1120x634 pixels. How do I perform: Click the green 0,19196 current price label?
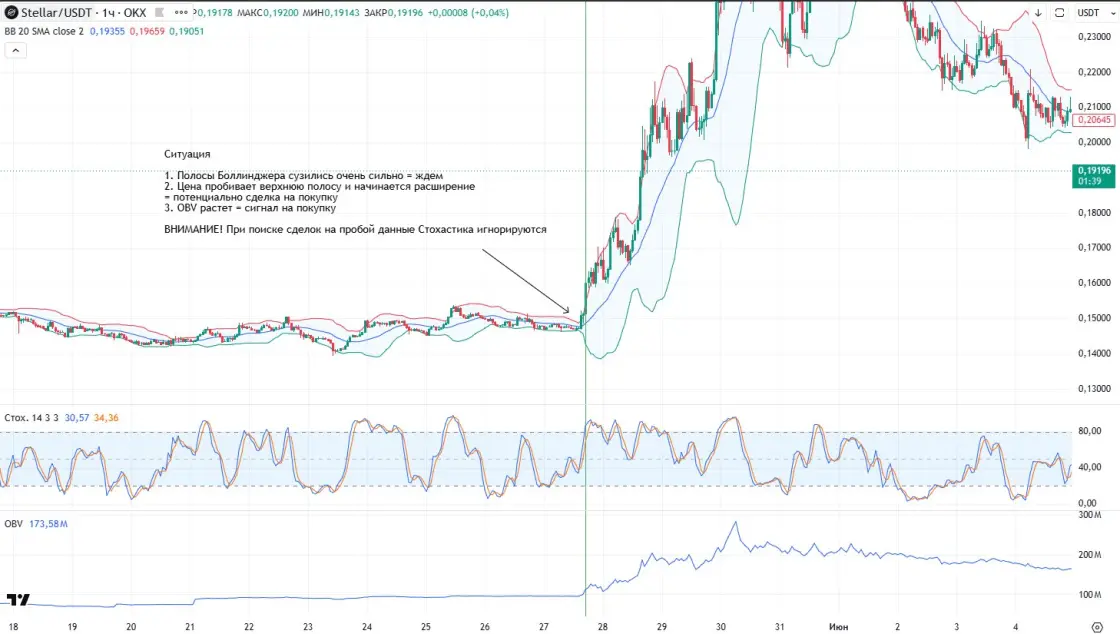[x=1094, y=176]
